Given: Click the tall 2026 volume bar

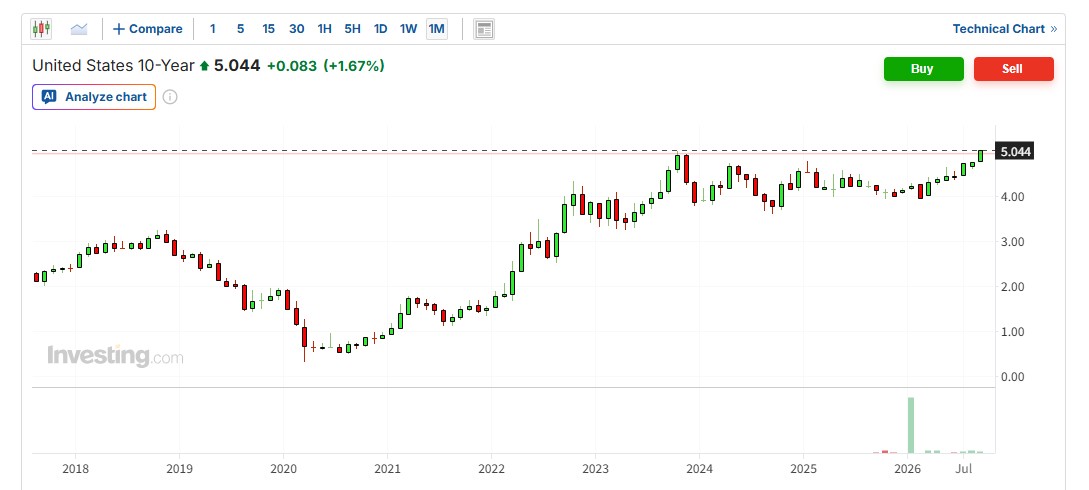Looking at the screenshot, I should [911, 425].
